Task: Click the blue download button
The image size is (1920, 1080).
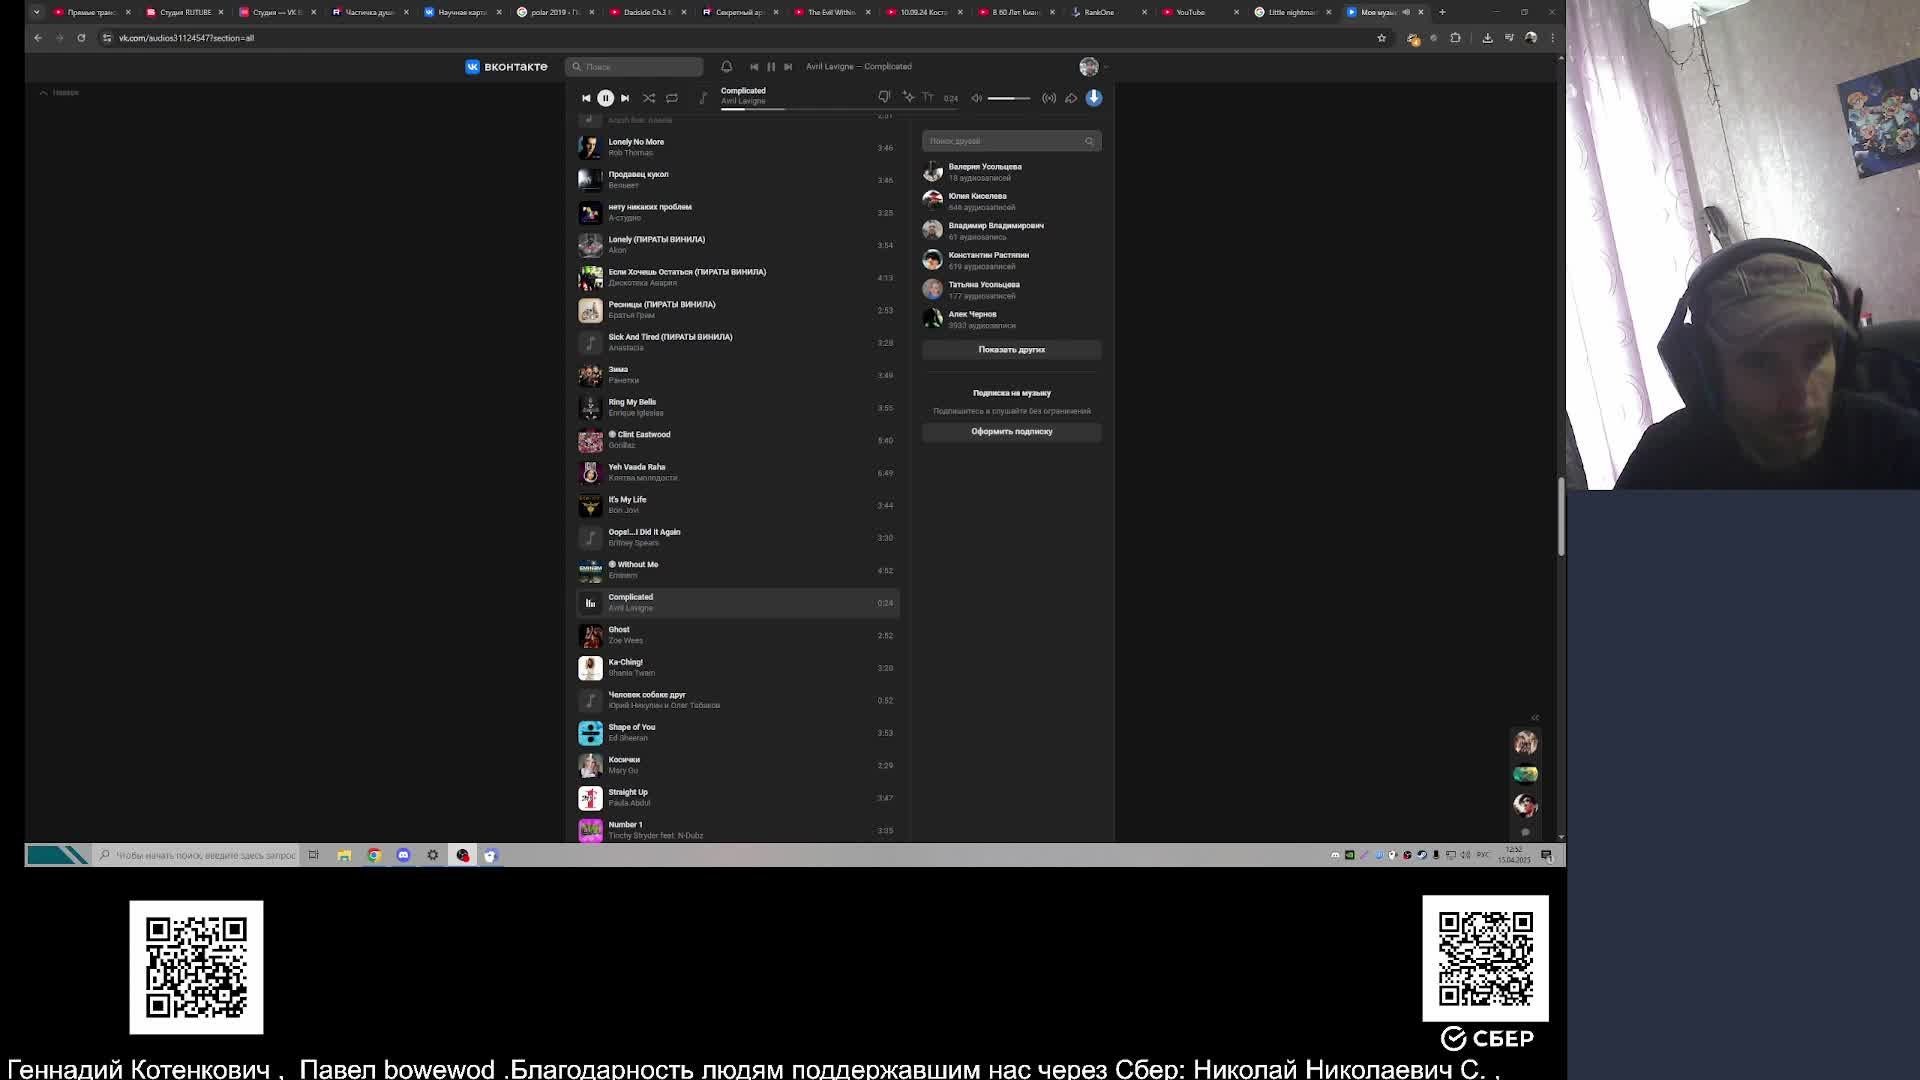Action: coord(1094,97)
